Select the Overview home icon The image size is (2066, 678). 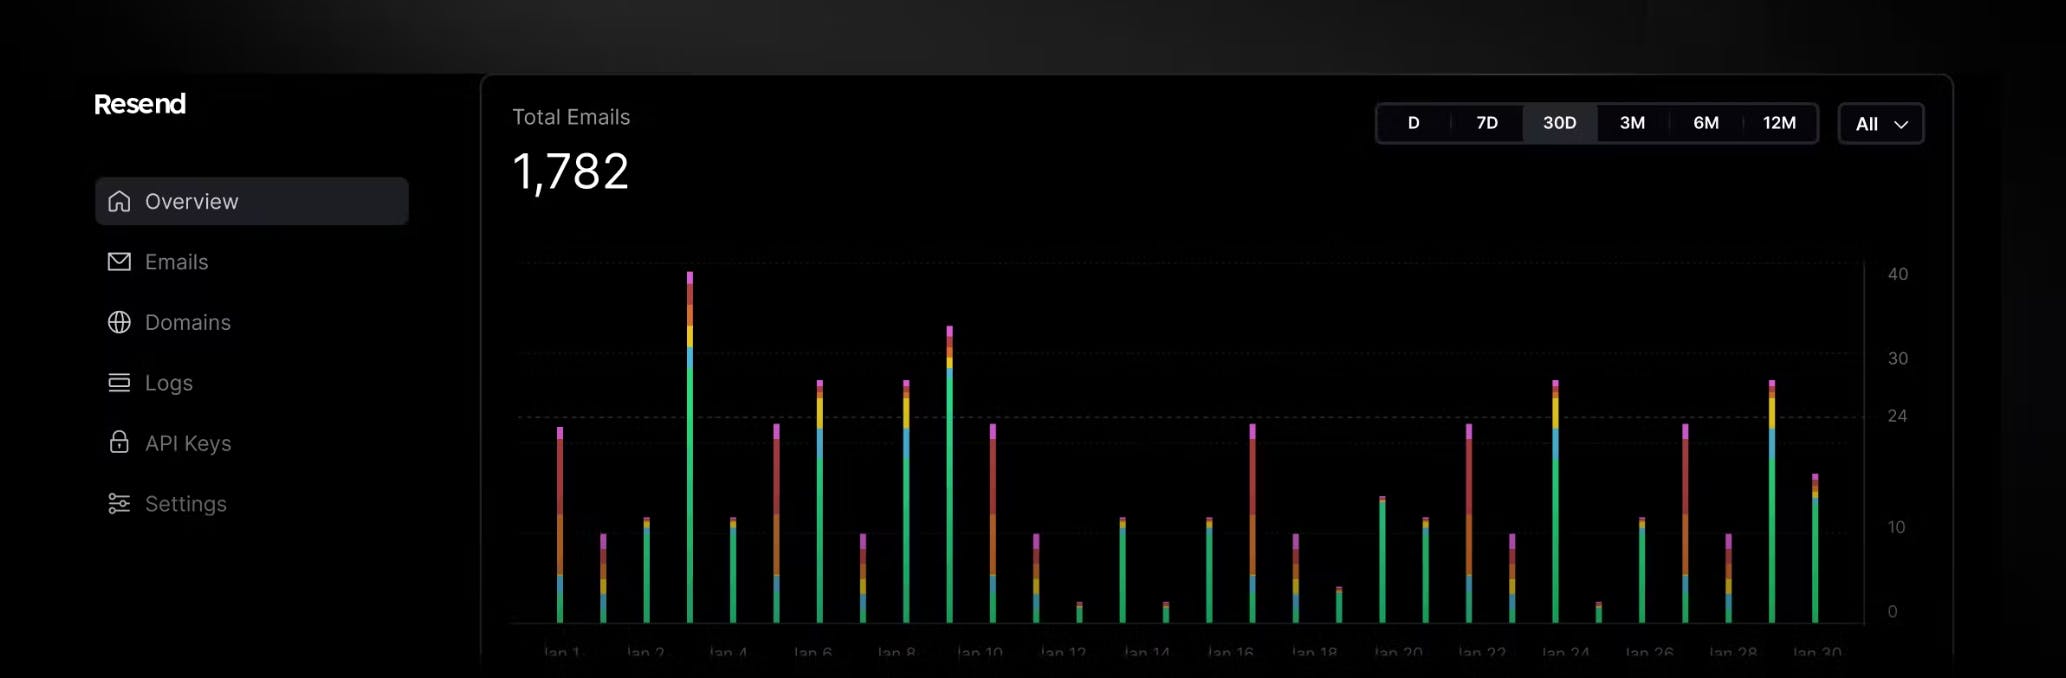point(119,201)
